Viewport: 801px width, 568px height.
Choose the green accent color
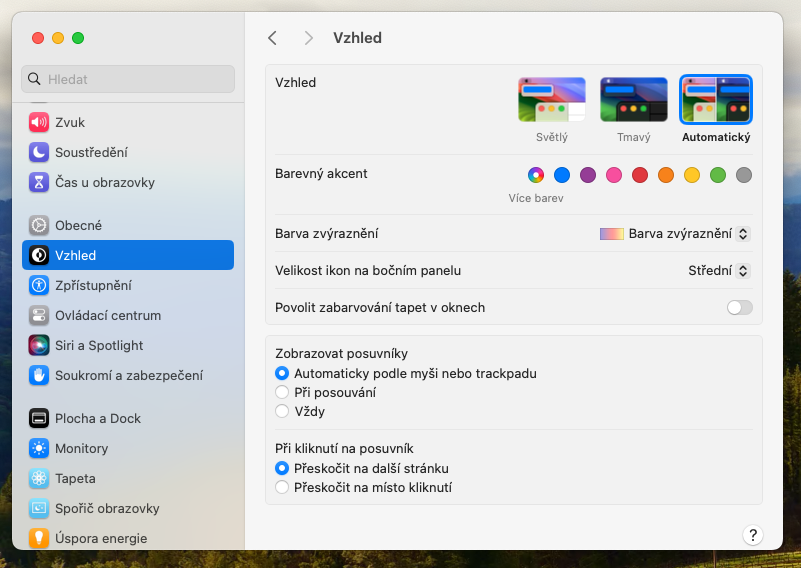click(718, 175)
